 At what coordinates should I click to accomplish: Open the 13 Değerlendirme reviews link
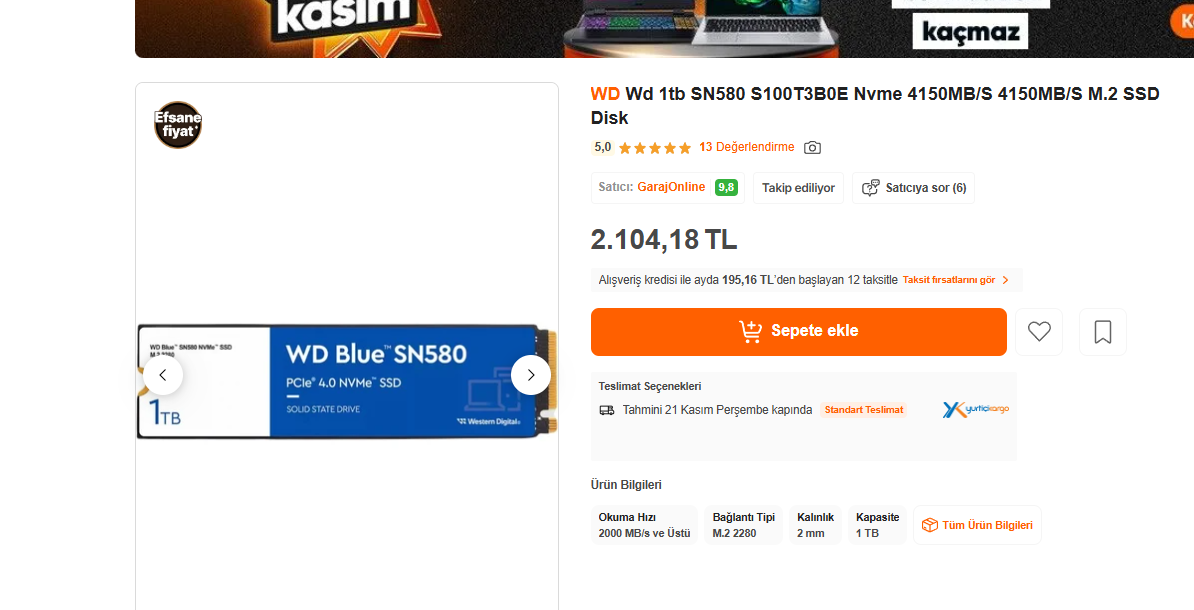pos(746,147)
